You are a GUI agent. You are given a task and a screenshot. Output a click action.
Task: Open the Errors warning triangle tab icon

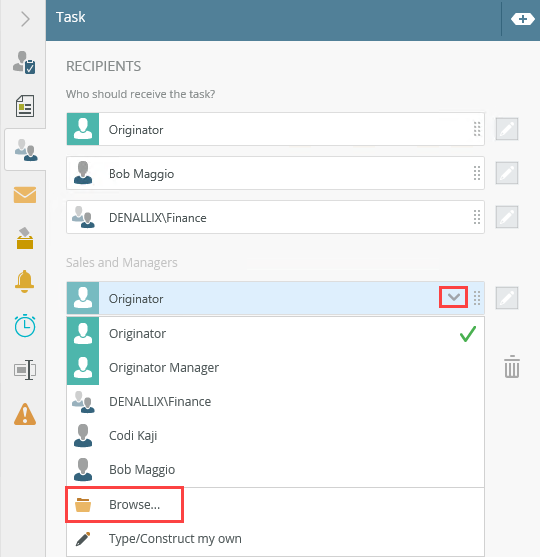(25, 414)
